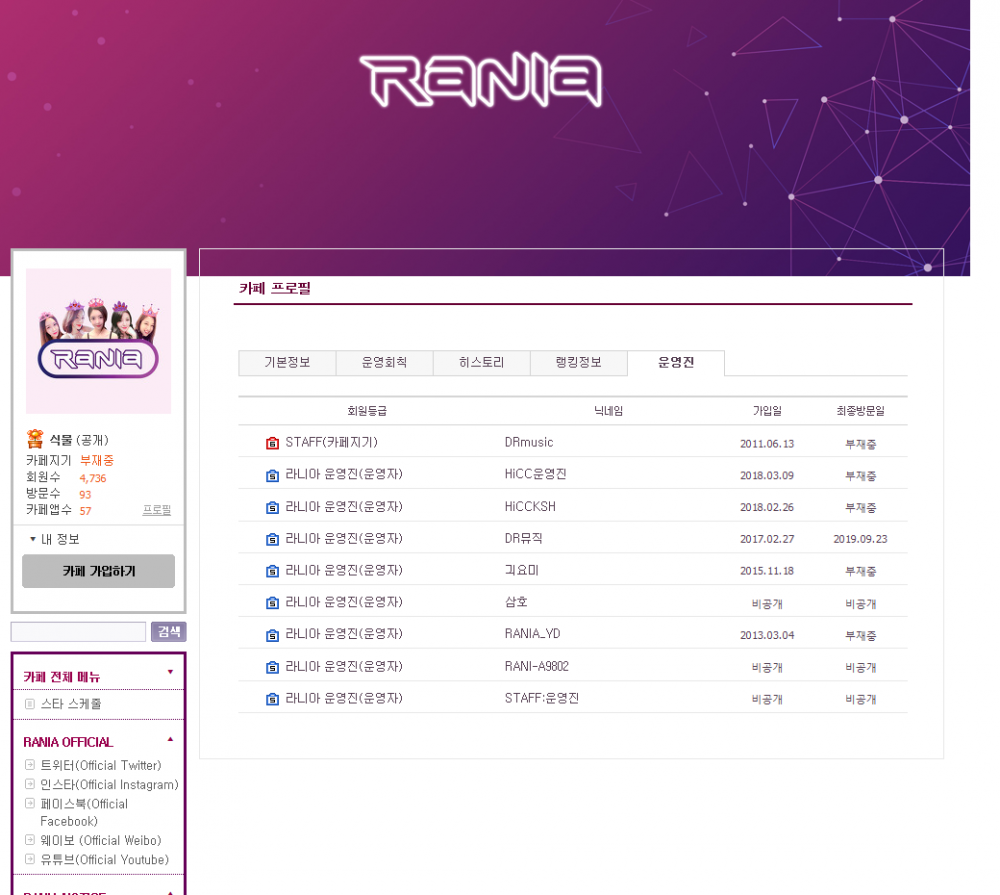Image resolution: width=1000 pixels, height=895 pixels.
Task: Click the blue operator icon in STAFF:운영진's row
Action: (272, 699)
